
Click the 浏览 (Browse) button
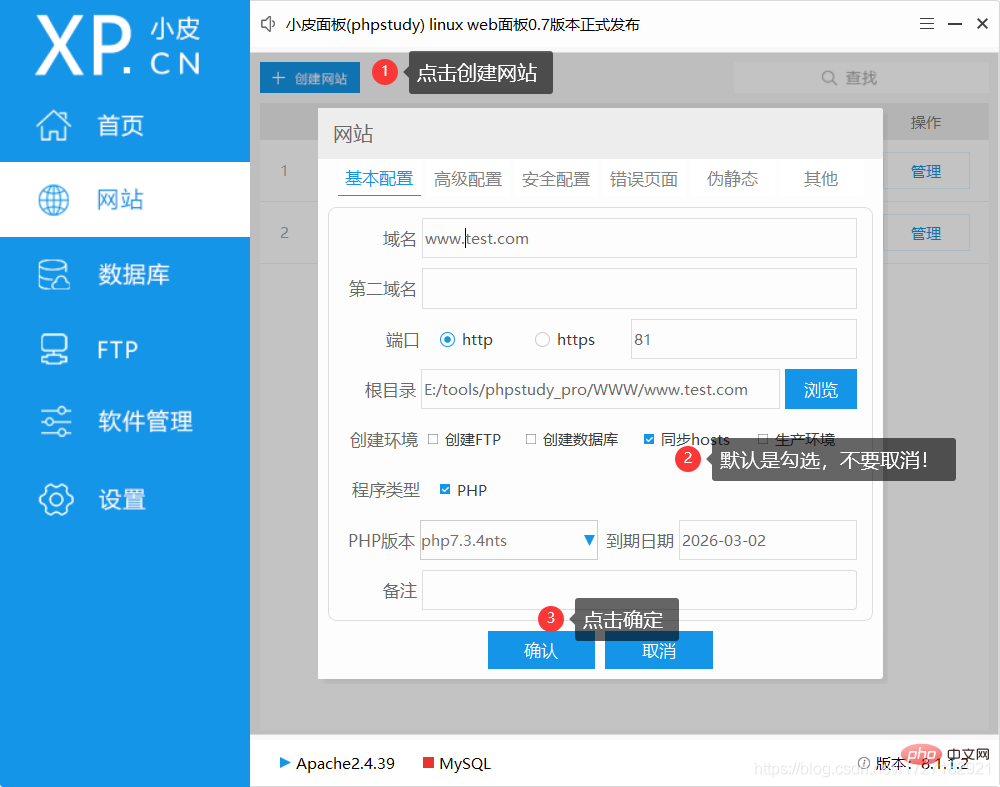[x=820, y=389]
